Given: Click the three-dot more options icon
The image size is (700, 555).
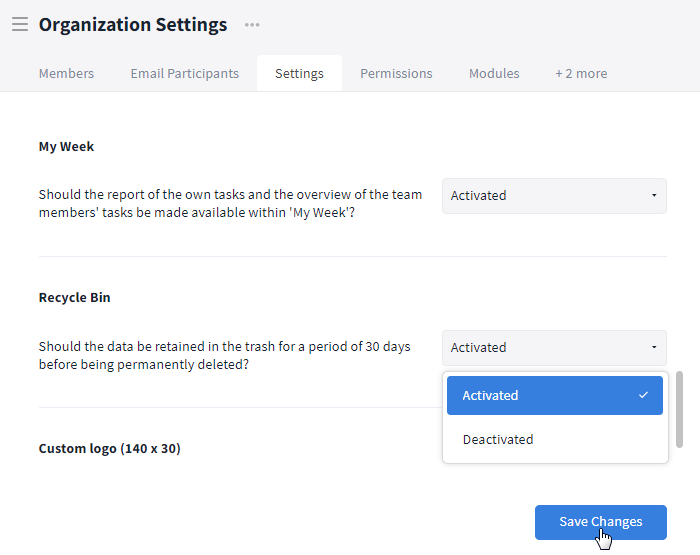Looking at the screenshot, I should pos(252,25).
